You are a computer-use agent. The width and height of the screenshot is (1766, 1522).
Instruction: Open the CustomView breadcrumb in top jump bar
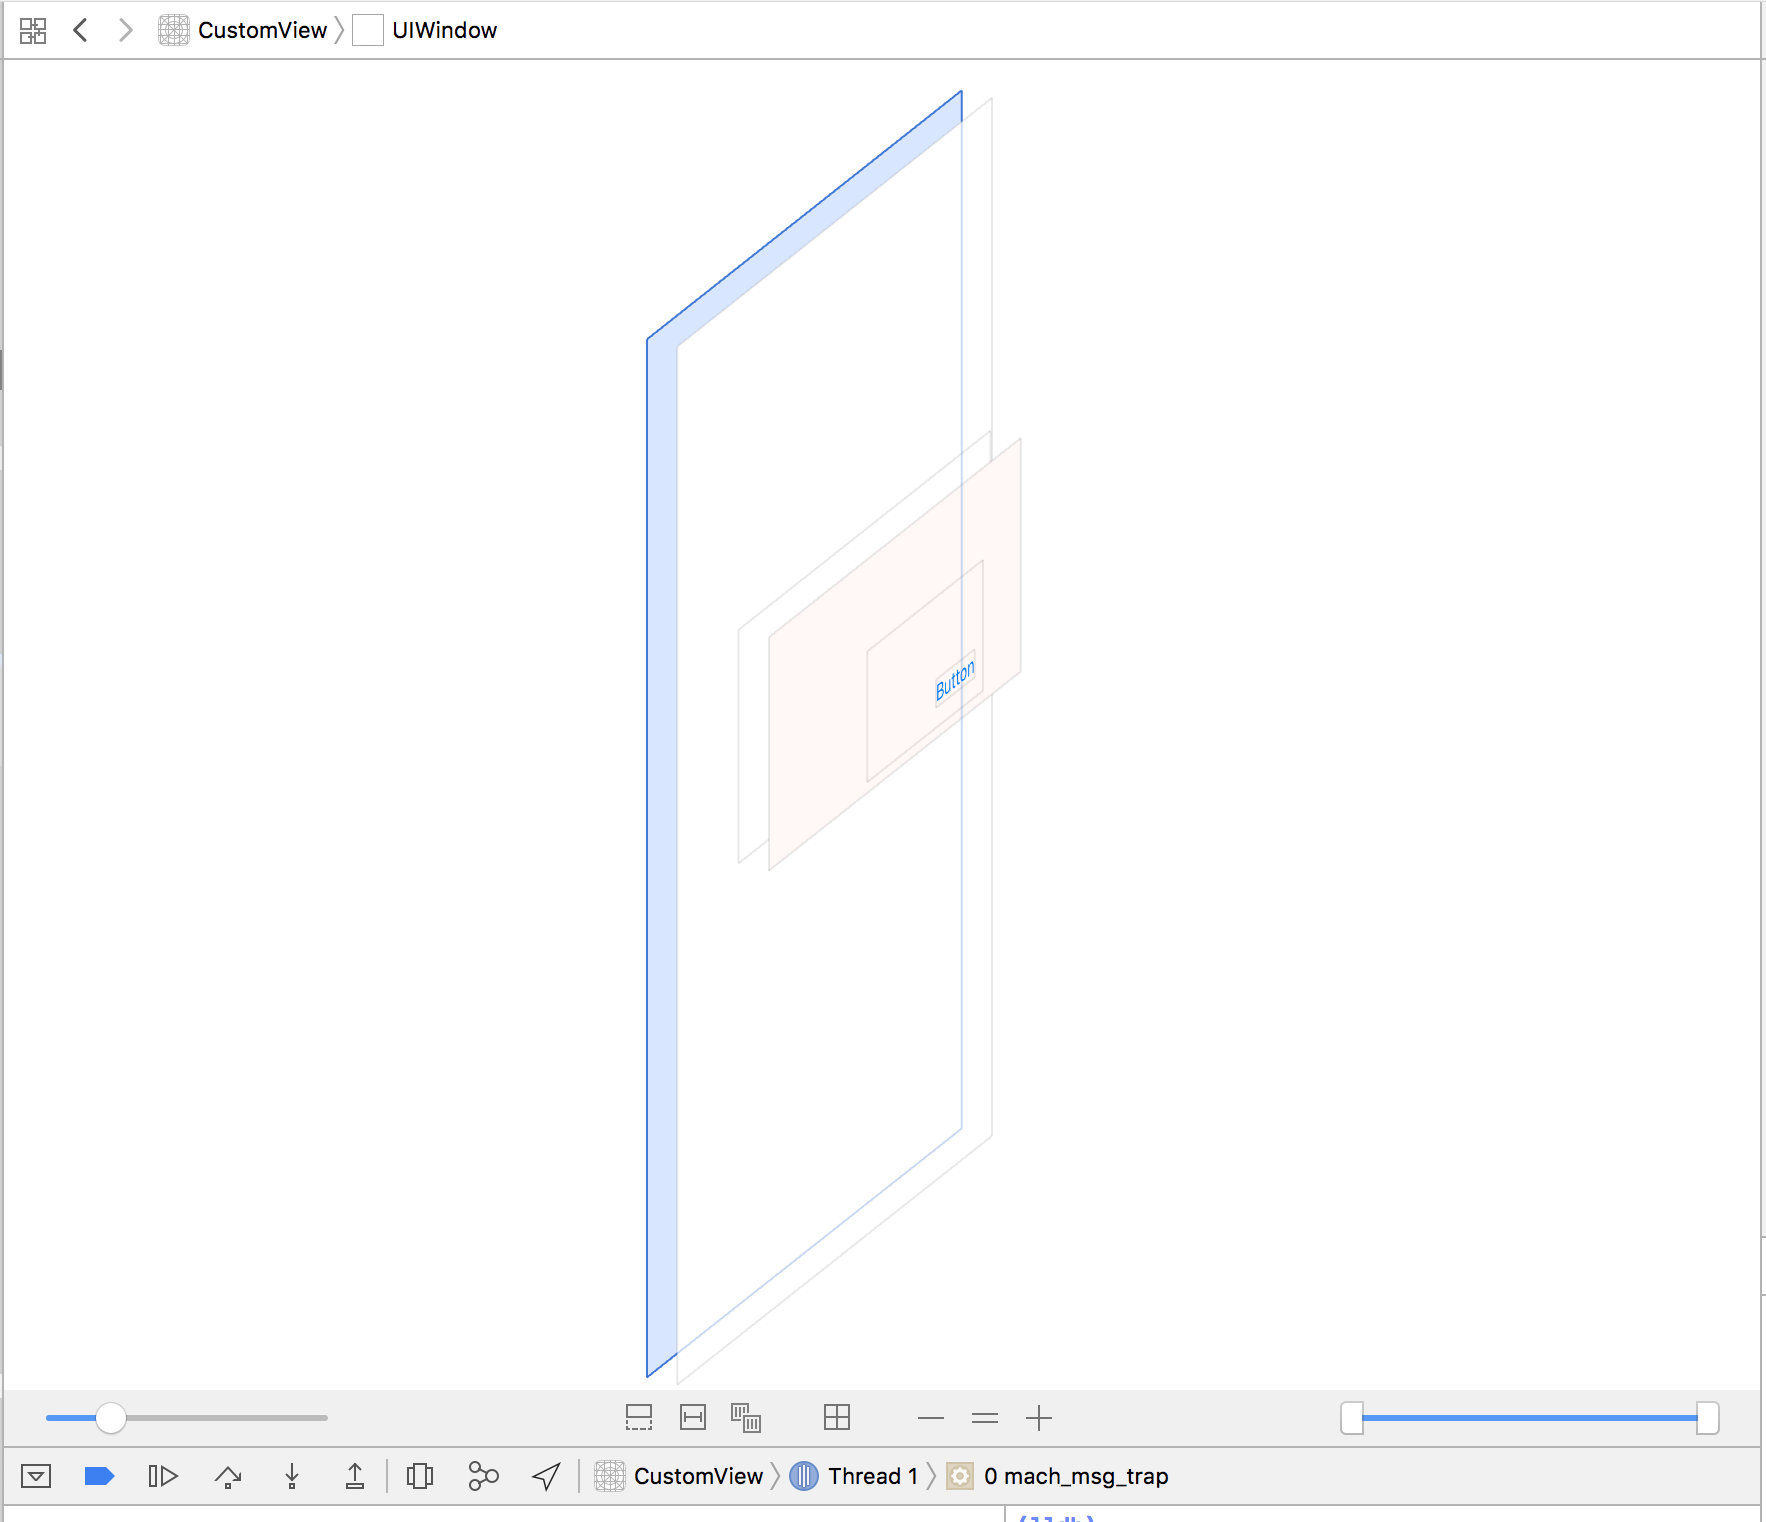coord(262,31)
